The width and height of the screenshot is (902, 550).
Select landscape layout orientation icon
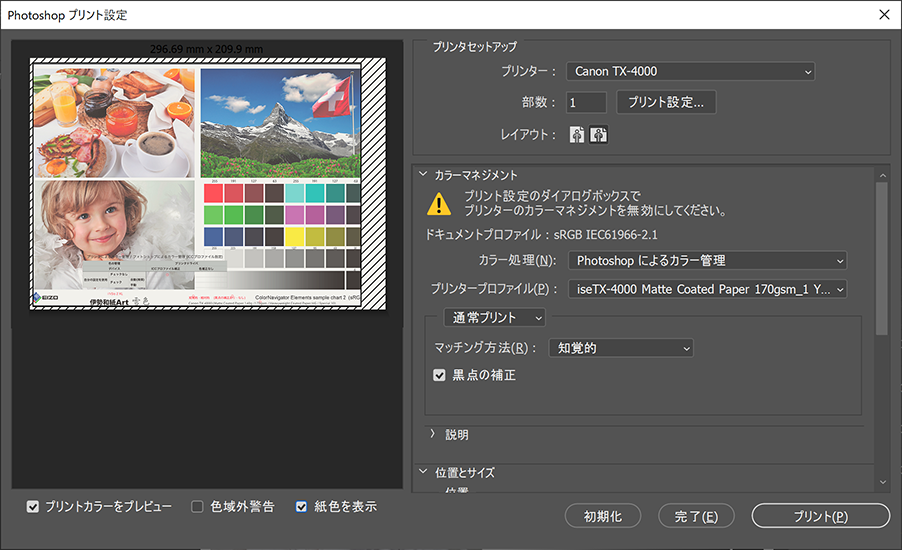point(598,135)
